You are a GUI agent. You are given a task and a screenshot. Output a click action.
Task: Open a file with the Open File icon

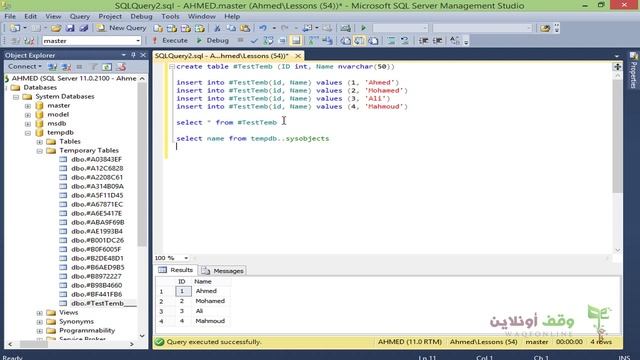56,28
